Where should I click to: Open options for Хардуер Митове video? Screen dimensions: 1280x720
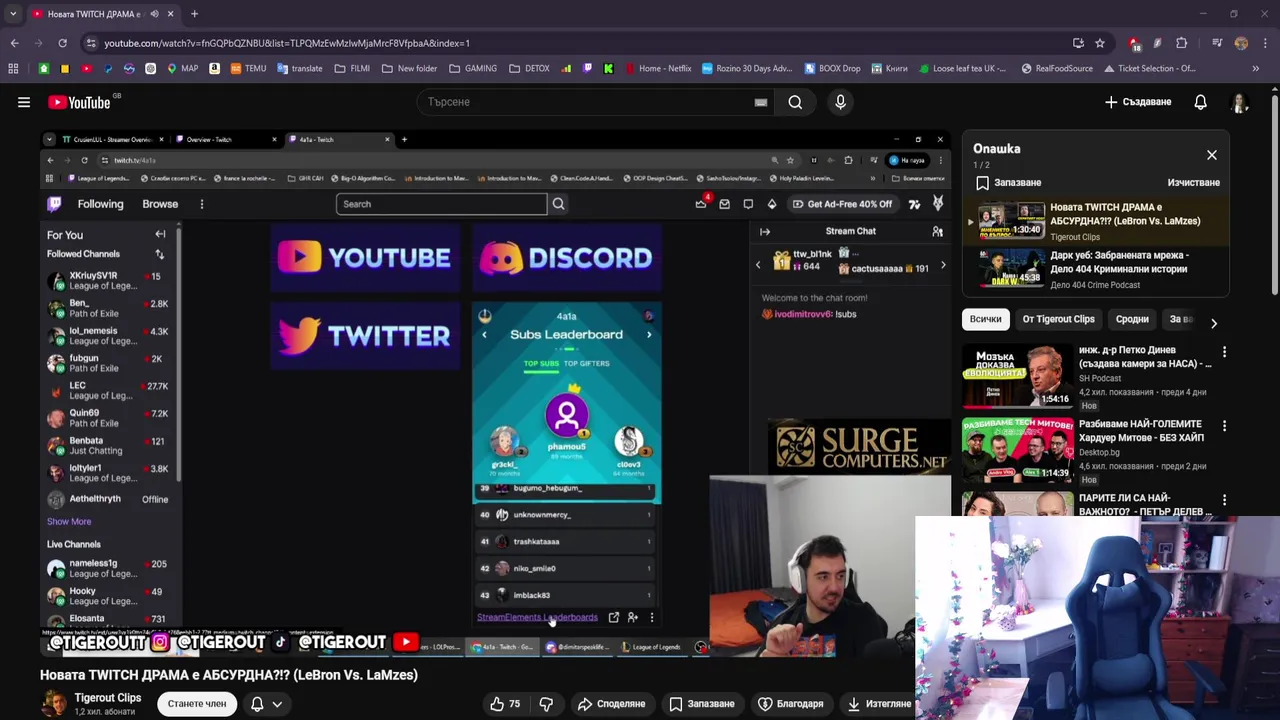(1224, 426)
